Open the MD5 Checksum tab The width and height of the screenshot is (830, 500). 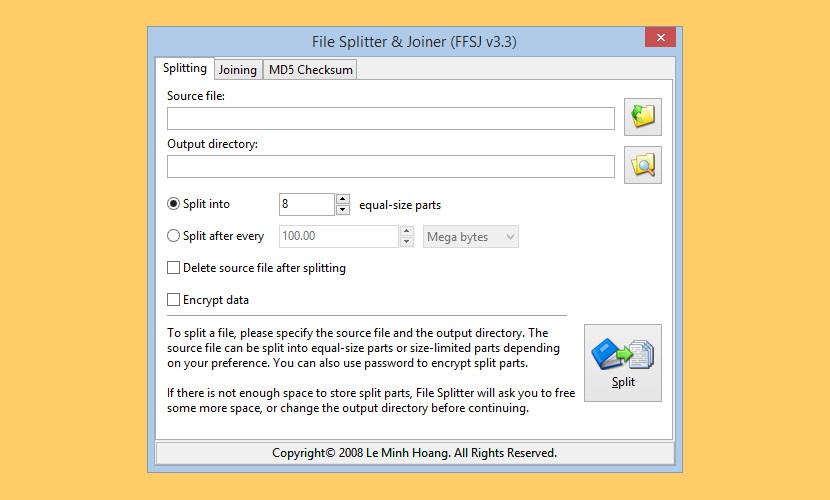[310, 70]
